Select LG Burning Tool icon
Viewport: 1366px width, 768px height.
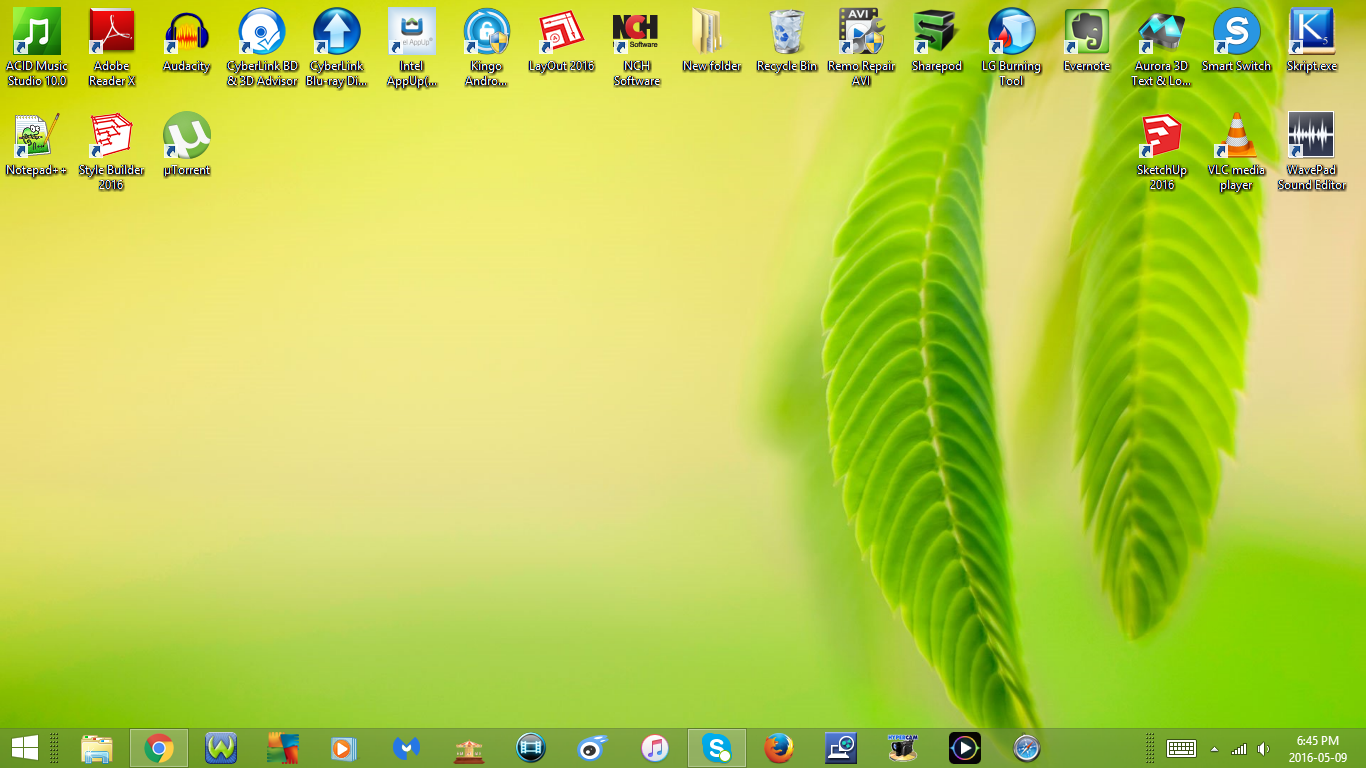[1012, 47]
